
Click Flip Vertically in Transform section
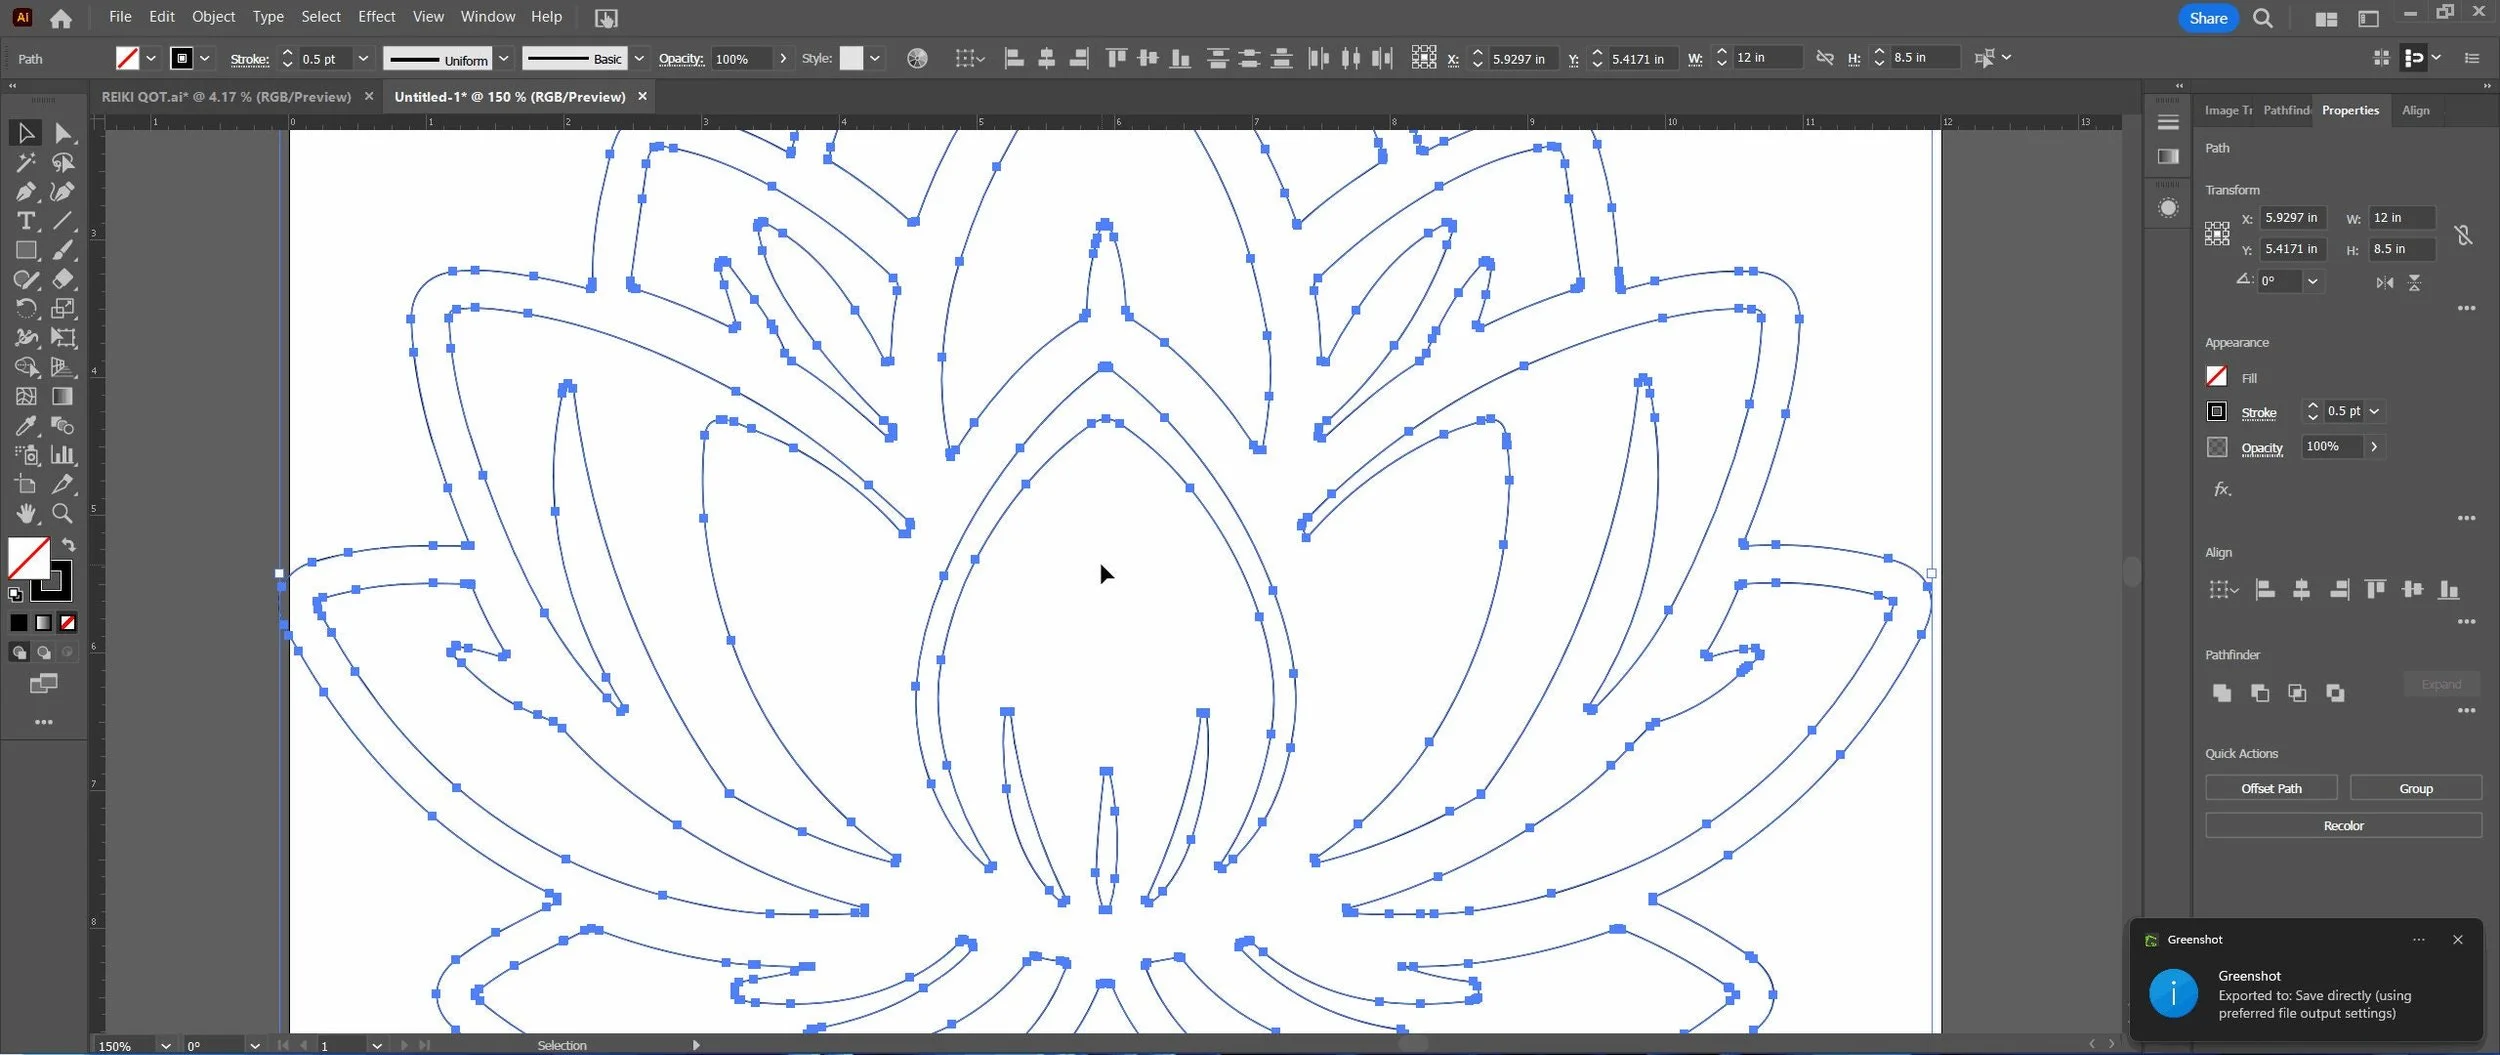[2414, 283]
